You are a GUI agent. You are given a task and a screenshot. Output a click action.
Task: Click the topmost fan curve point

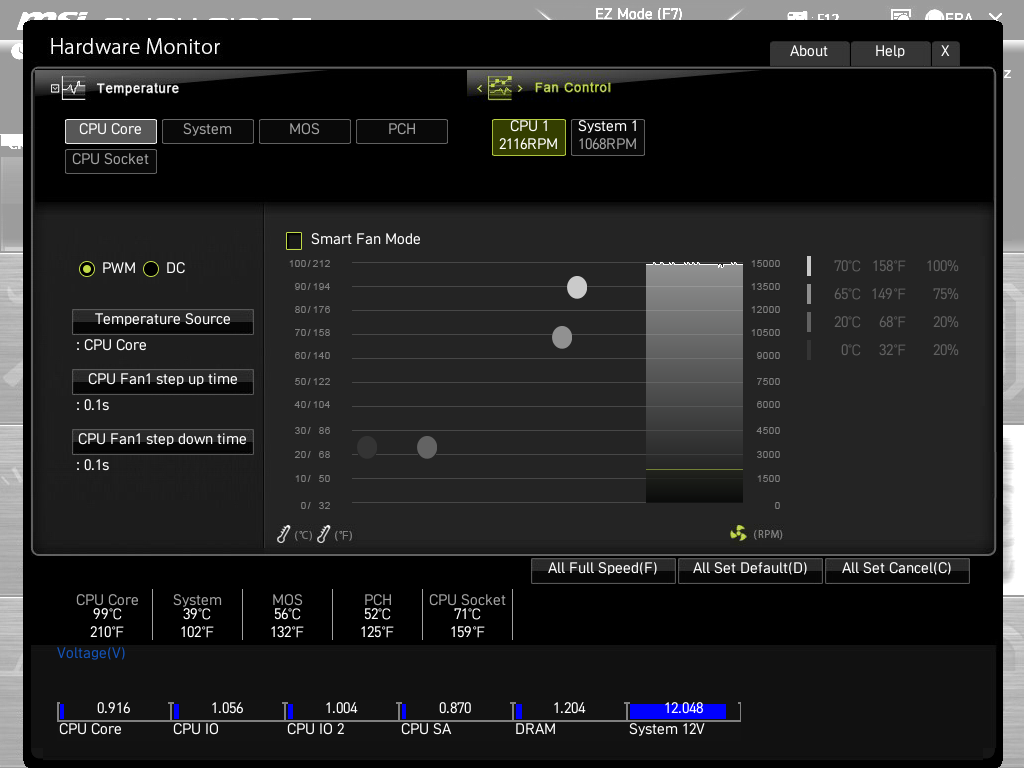(577, 288)
